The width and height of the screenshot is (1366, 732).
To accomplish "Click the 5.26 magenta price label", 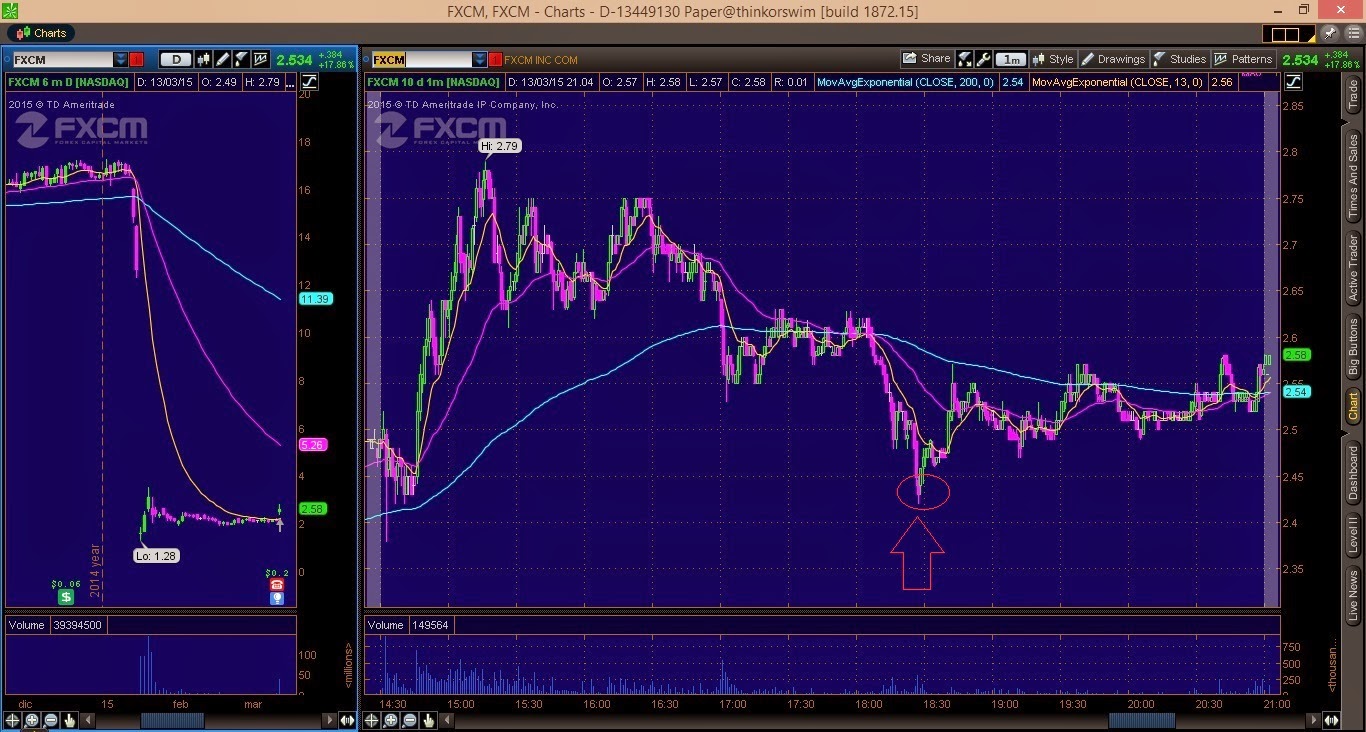I will (x=313, y=444).
